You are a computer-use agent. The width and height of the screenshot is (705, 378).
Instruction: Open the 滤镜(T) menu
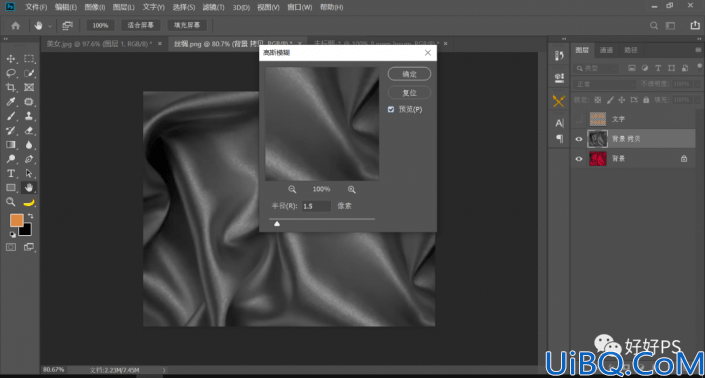214,7
